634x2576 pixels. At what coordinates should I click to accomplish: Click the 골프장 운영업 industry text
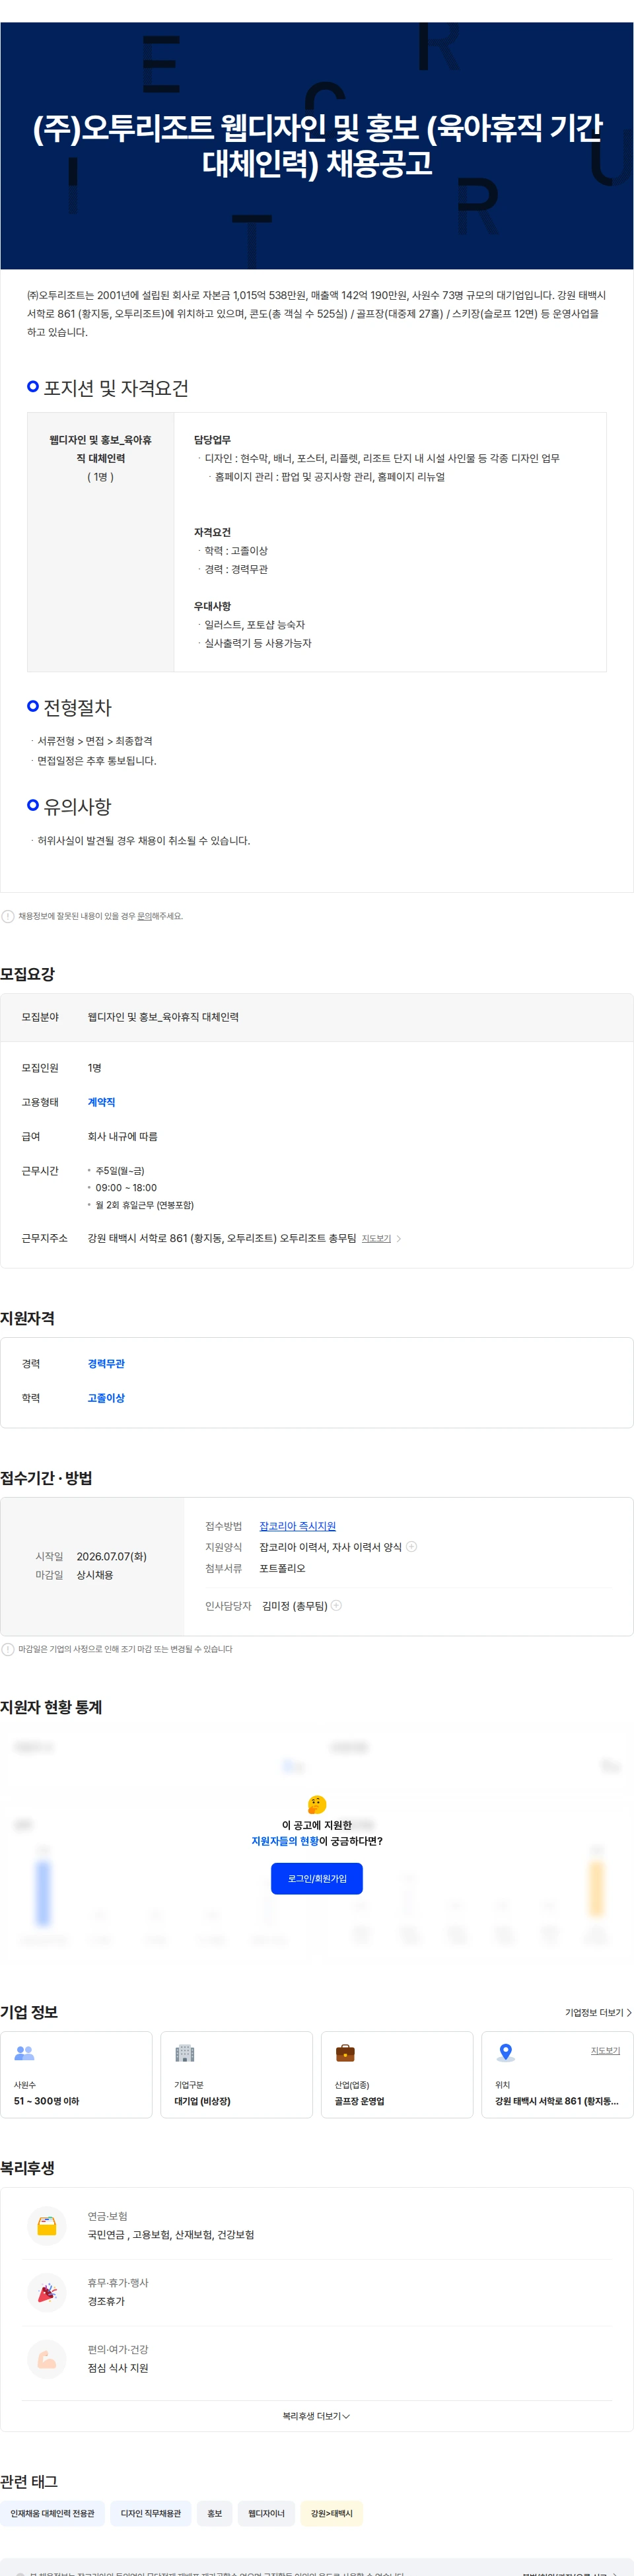pyautogui.click(x=359, y=2101)
